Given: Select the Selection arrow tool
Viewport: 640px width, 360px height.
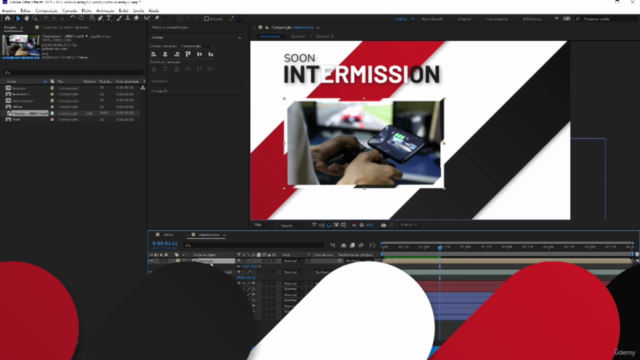Looking at the screenshot, I should pos(18,18).
